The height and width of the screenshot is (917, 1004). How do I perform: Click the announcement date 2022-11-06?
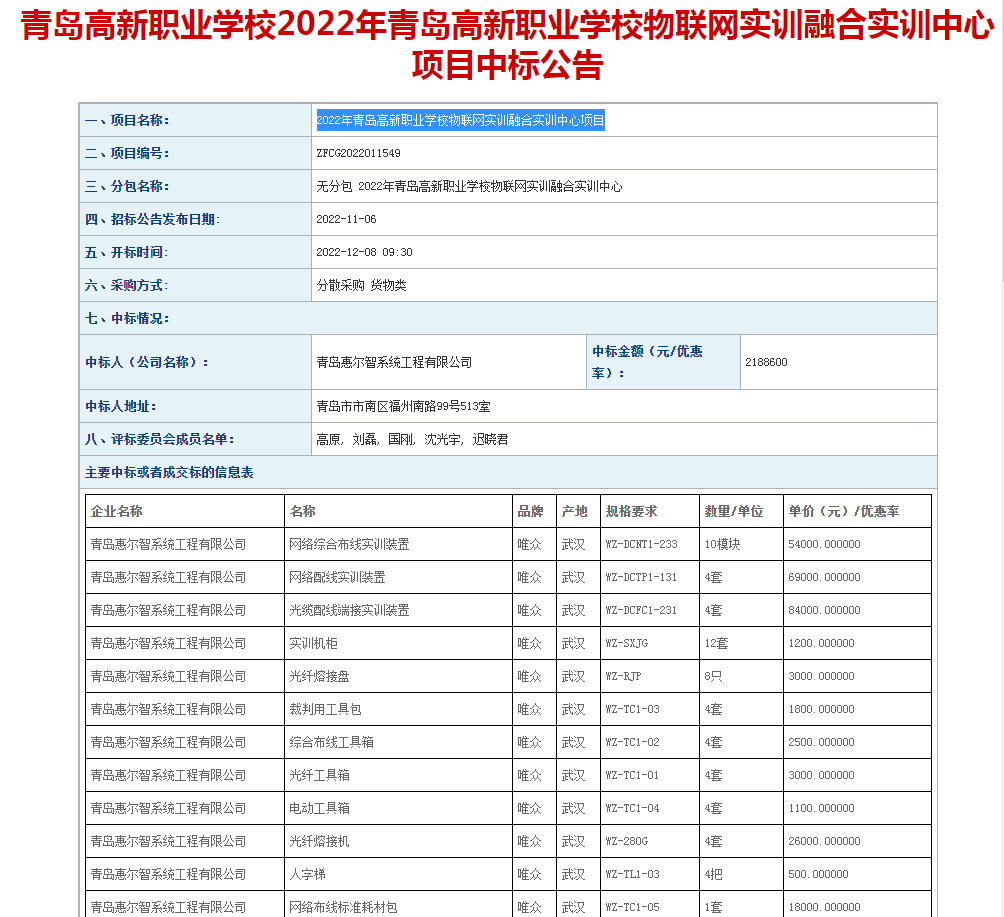346,219
